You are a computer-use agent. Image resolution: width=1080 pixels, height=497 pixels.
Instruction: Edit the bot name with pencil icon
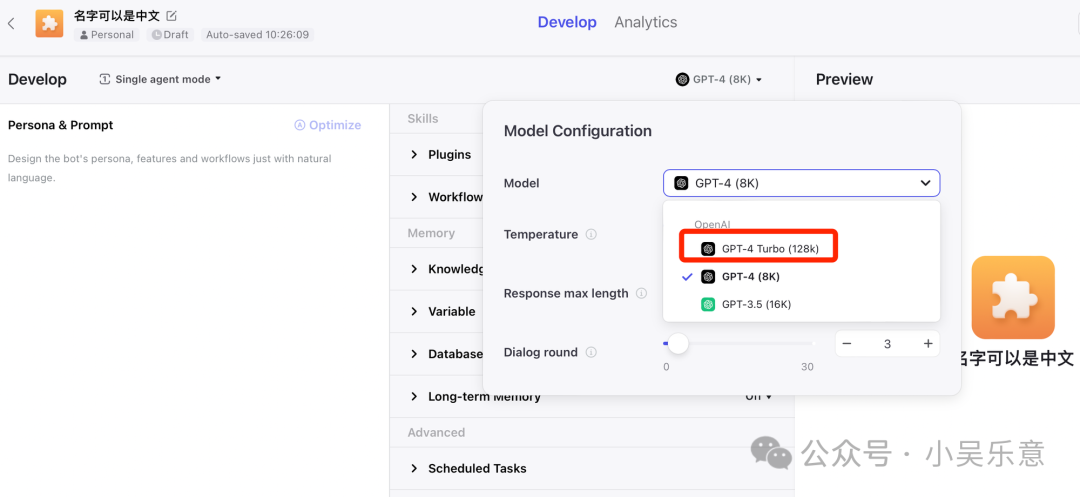172,16
